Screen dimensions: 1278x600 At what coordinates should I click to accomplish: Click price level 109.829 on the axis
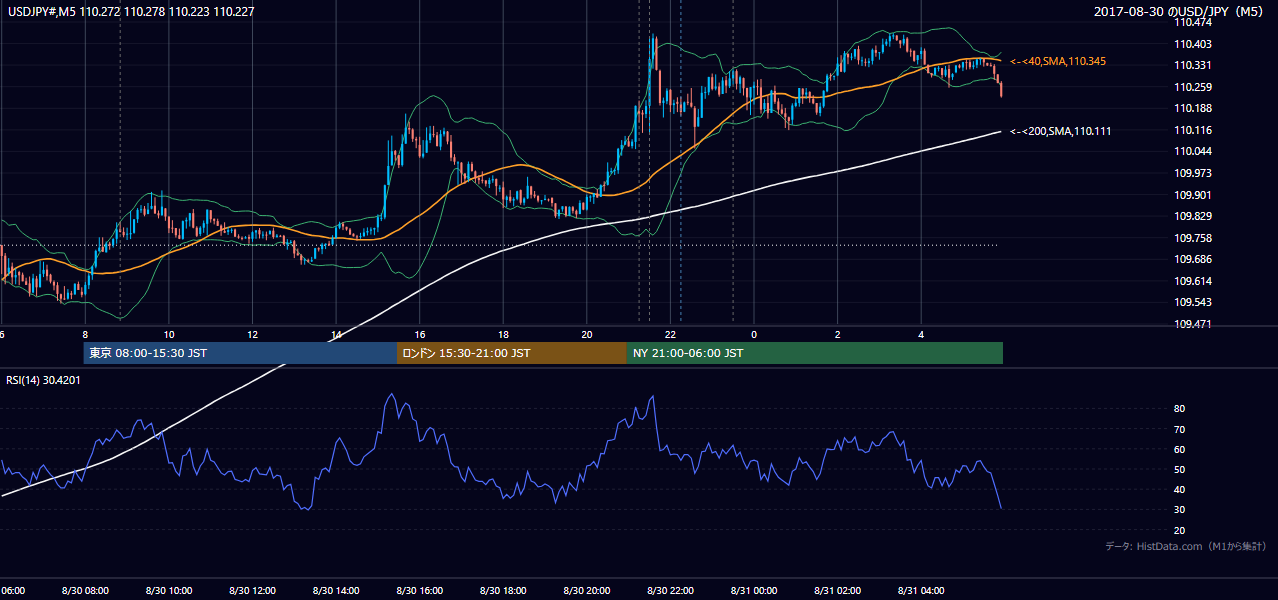click(1192, 216)
